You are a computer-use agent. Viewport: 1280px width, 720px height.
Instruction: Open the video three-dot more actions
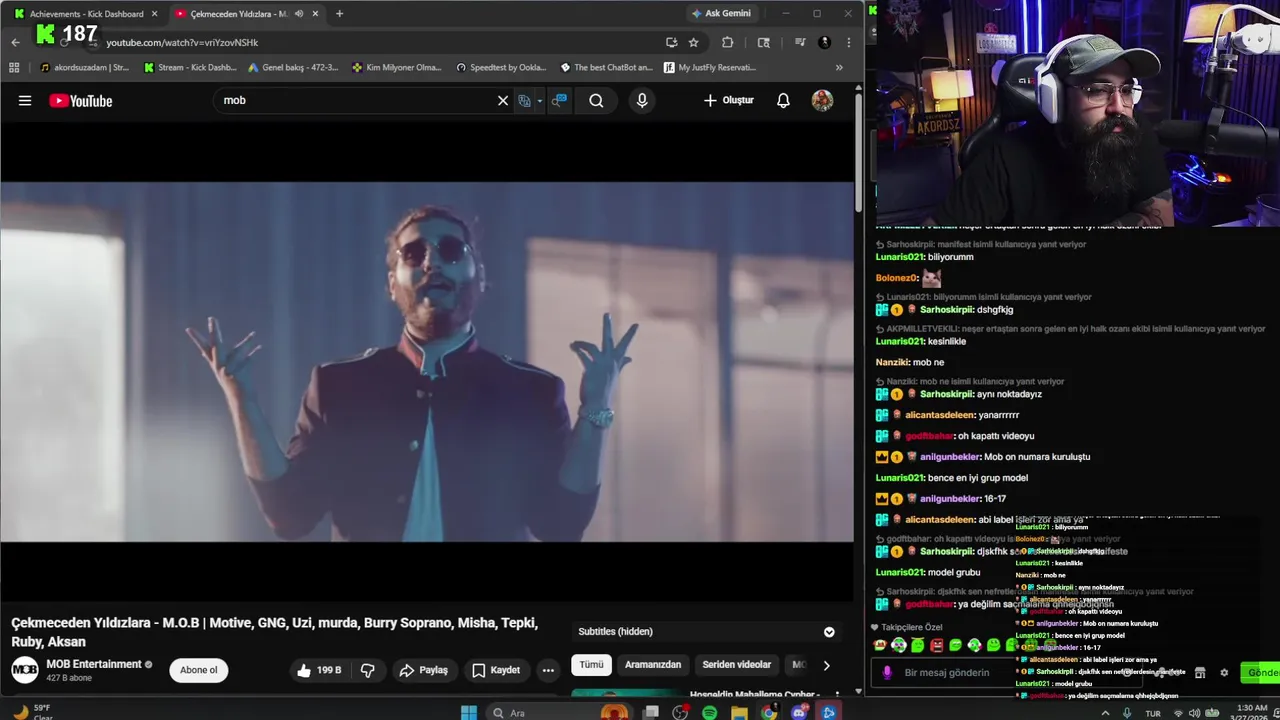(548, 670)
